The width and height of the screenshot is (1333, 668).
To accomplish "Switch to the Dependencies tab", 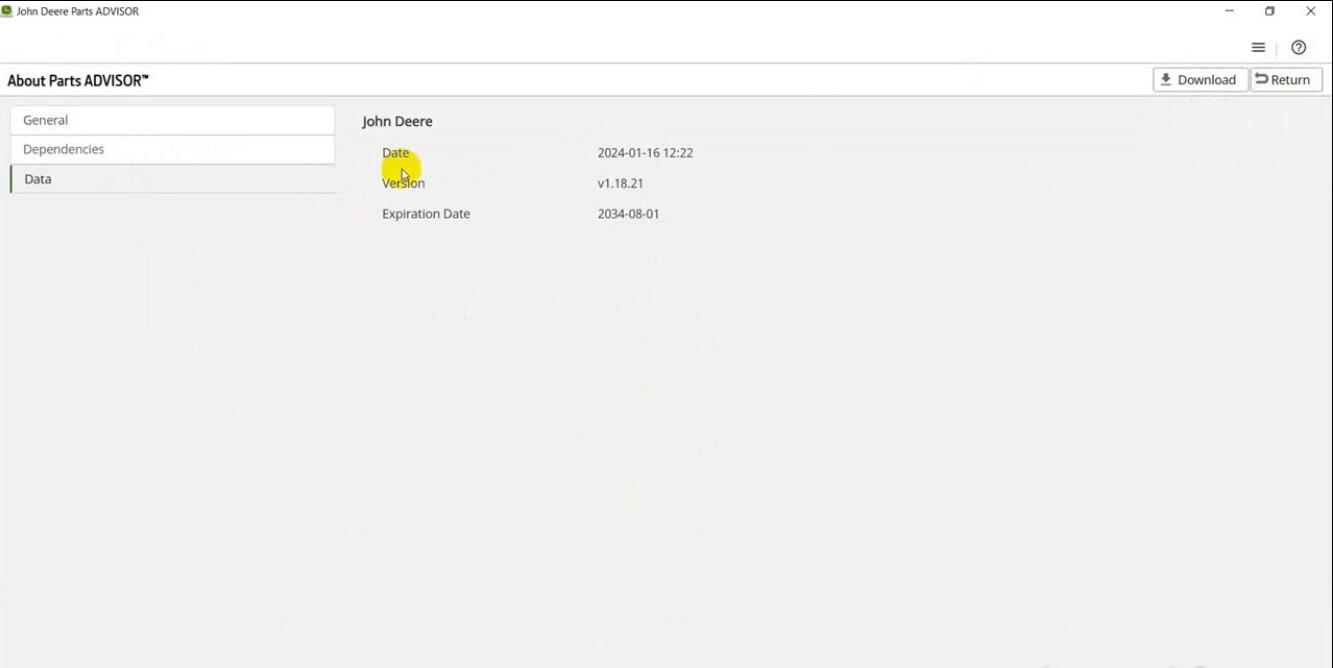I will [x=172, y=149].
